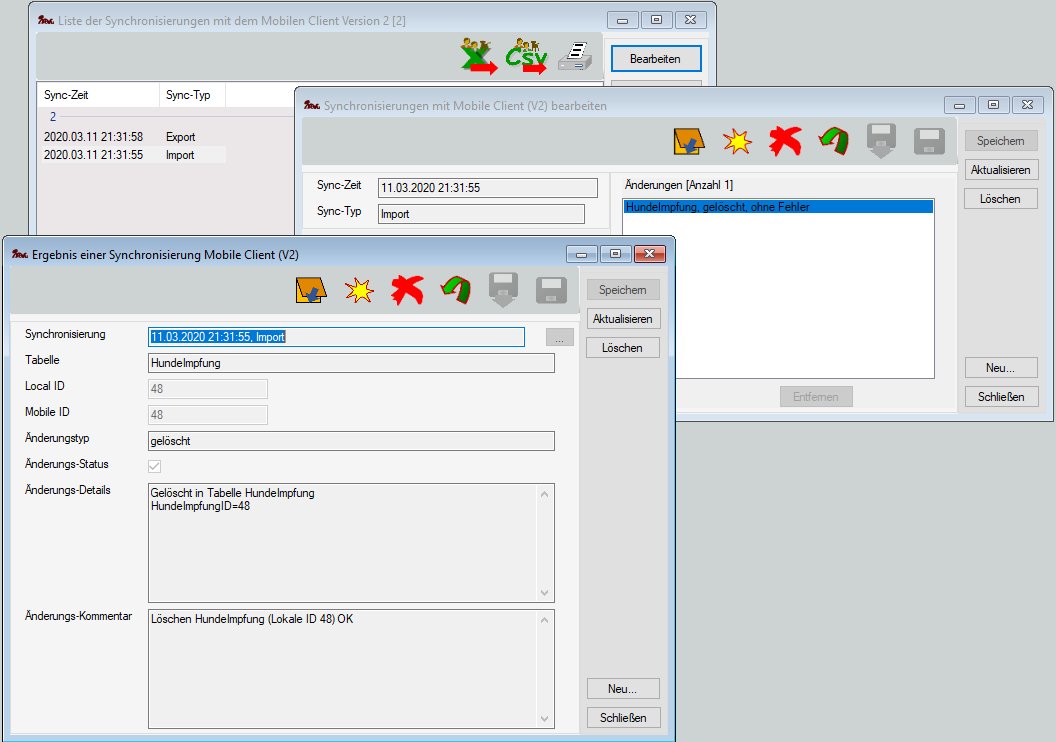Click the green undo arrow in bearbeiten window
The height and width of the screenshot is (742, 1056).
coord(833,141)
